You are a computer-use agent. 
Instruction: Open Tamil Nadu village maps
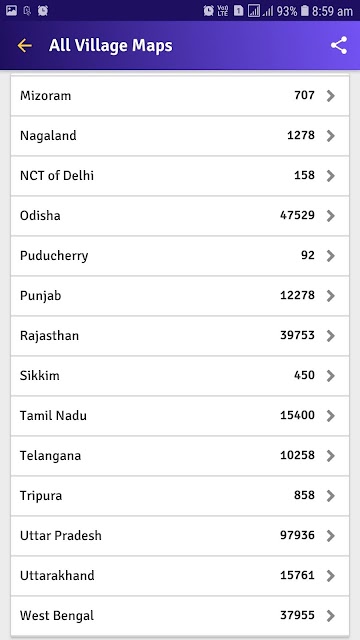(180, 416)
